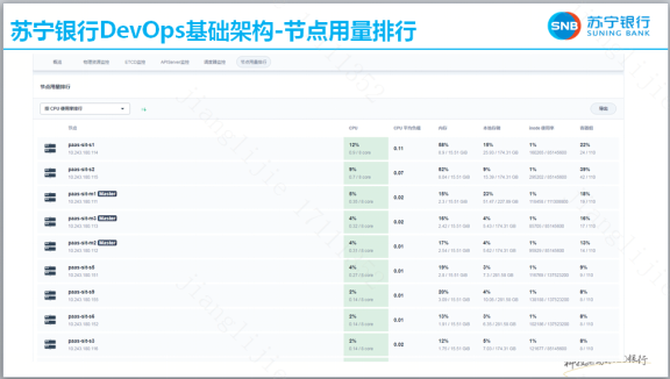
Task: Click the CPU column header
Action: 353,128
